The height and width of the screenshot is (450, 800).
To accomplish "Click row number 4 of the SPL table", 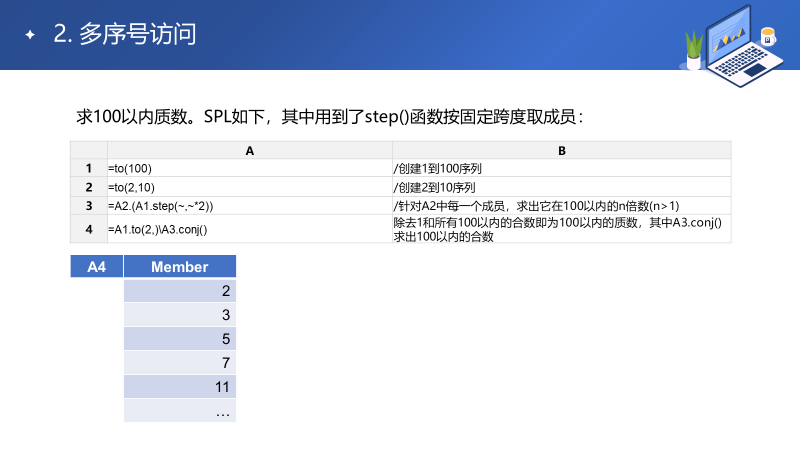I will [x=89, y=229].
